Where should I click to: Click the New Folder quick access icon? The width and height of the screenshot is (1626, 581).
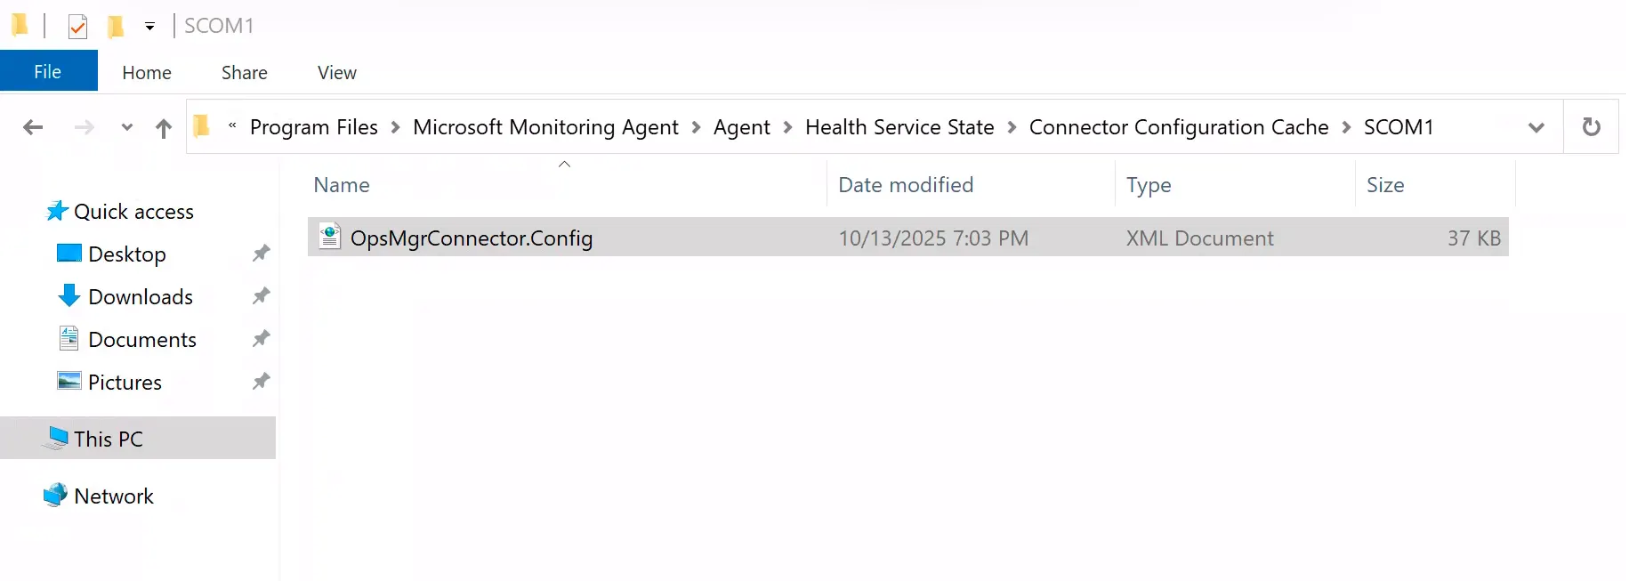(x=116, y=26)
